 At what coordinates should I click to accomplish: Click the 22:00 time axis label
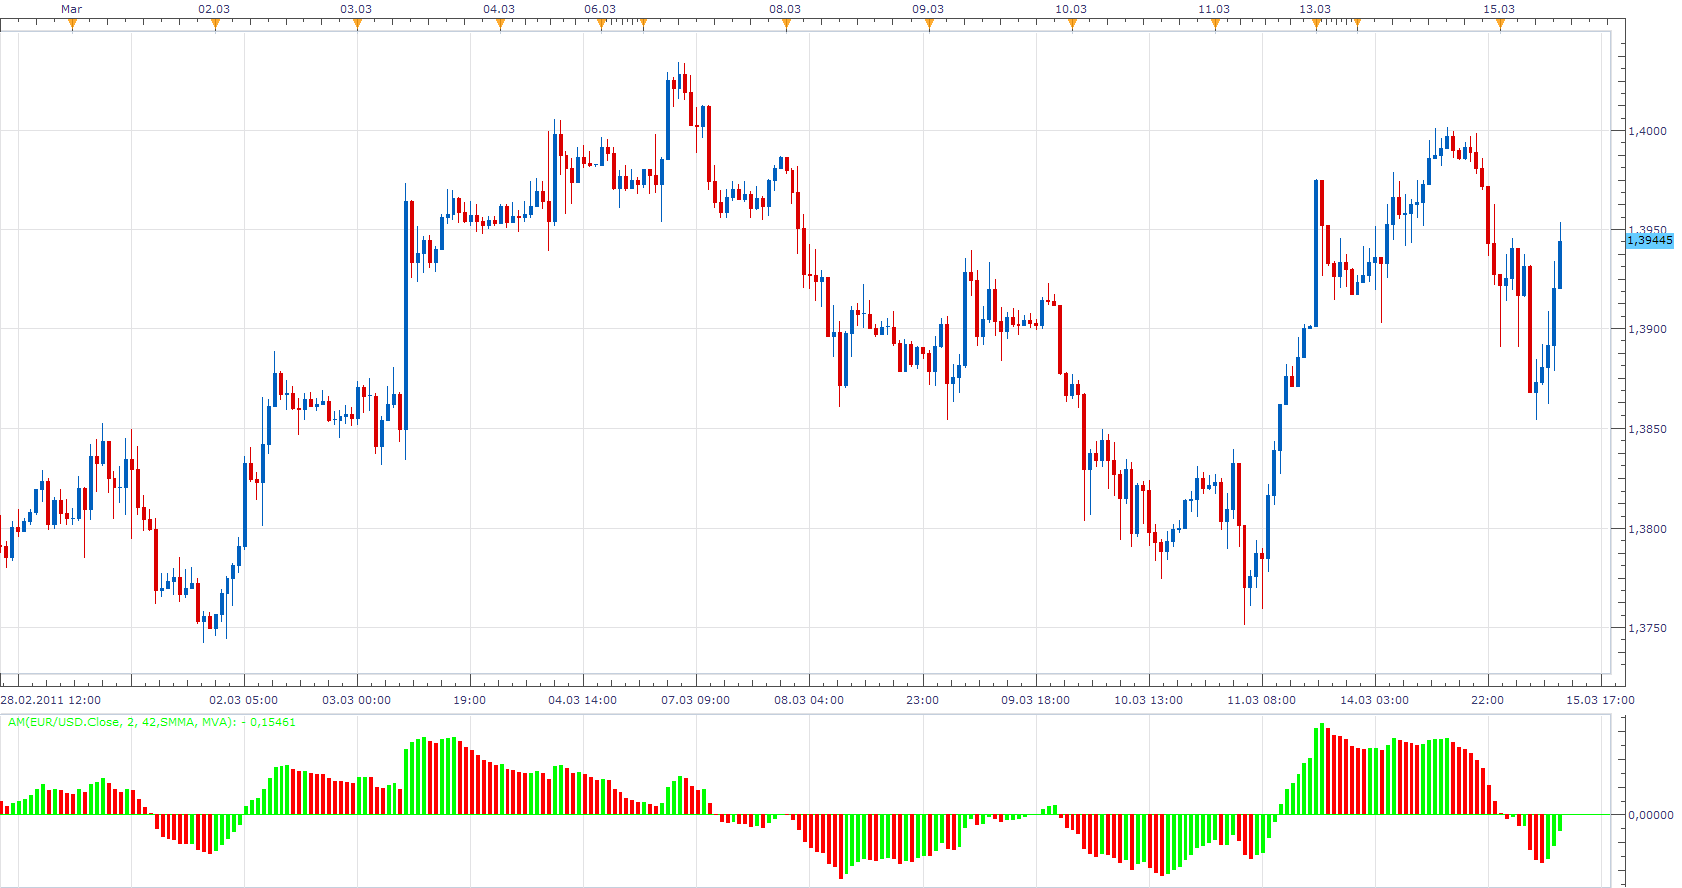pyautogui.click(x=1488, y=700)
